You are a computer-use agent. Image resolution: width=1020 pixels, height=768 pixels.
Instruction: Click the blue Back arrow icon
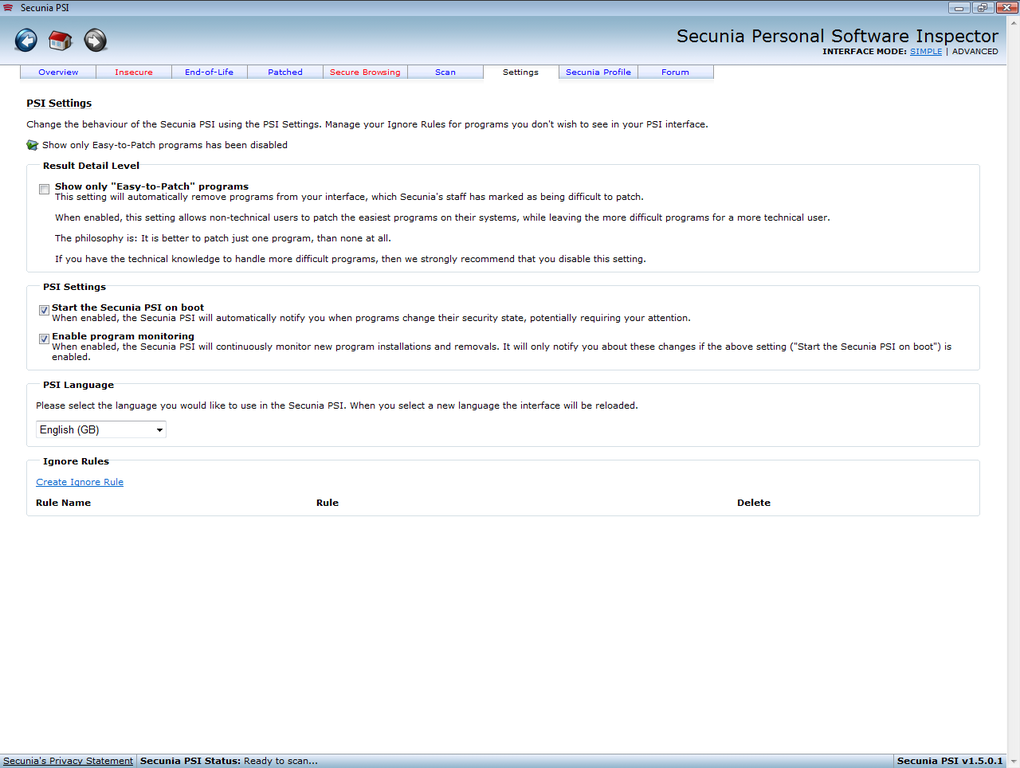tap(26, 40)
